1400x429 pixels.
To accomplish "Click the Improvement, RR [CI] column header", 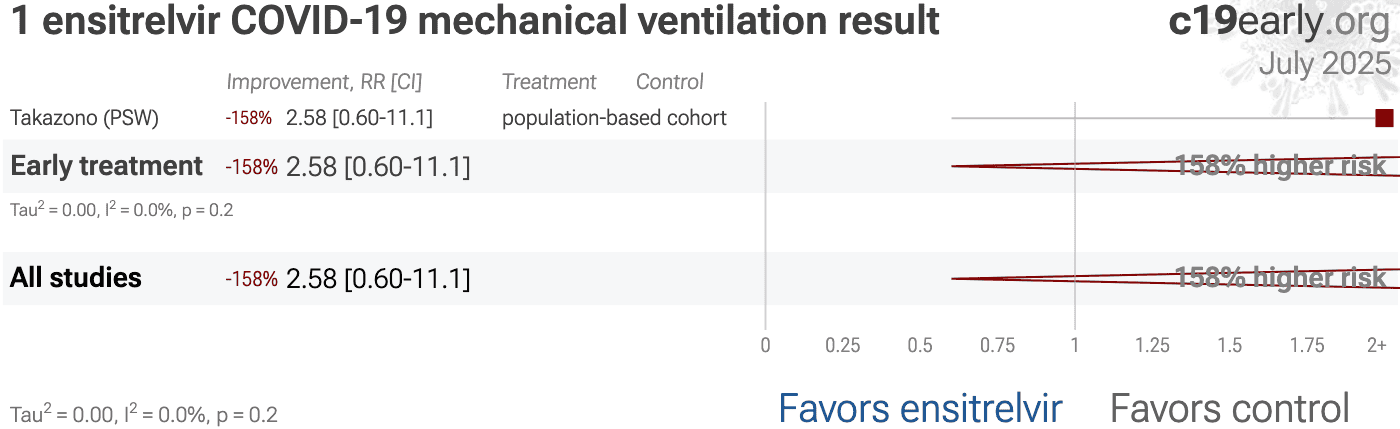I will (x=331, y=82).
